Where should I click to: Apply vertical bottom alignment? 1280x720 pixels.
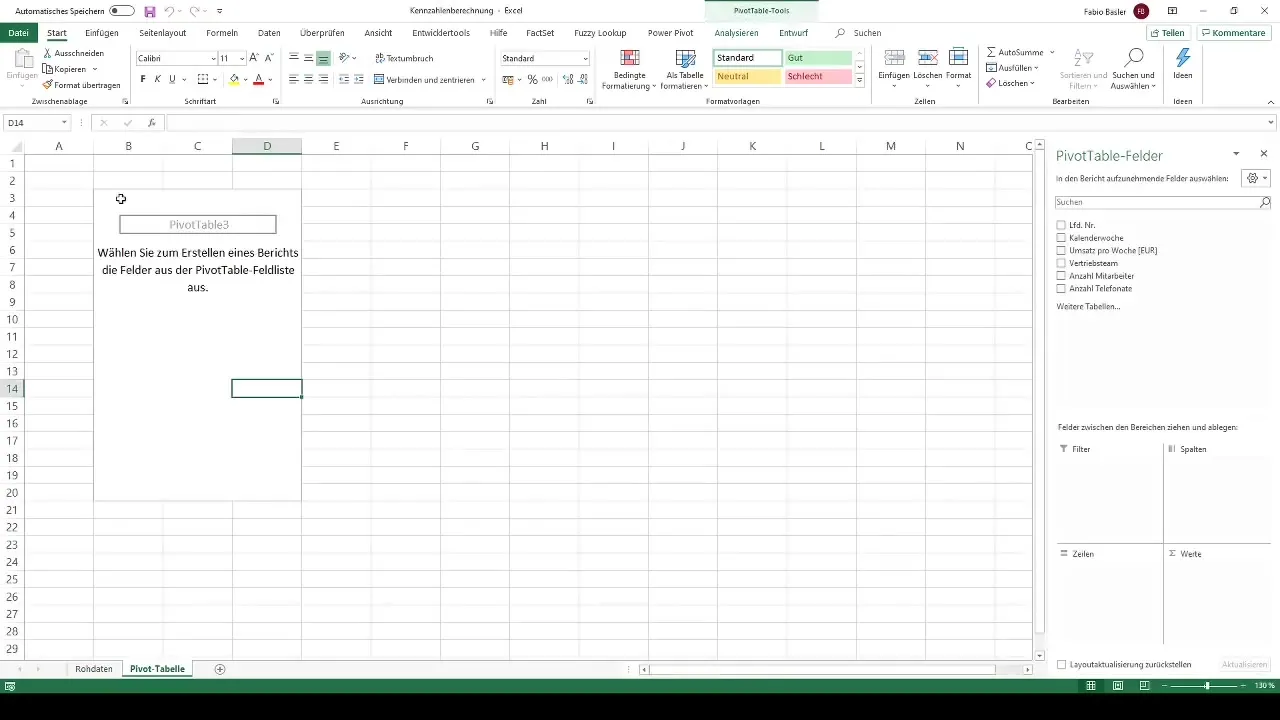pos(323,58)
